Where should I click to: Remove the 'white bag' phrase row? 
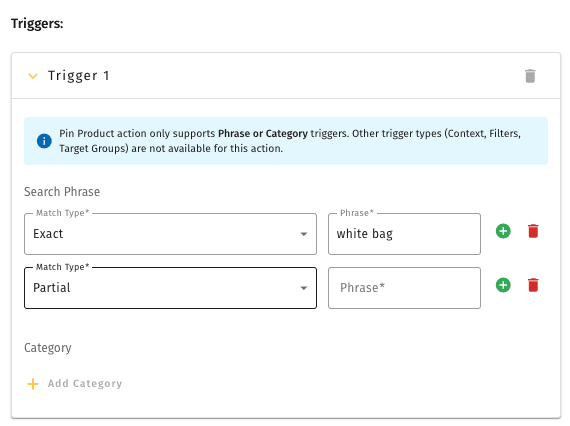click(533, 231)
